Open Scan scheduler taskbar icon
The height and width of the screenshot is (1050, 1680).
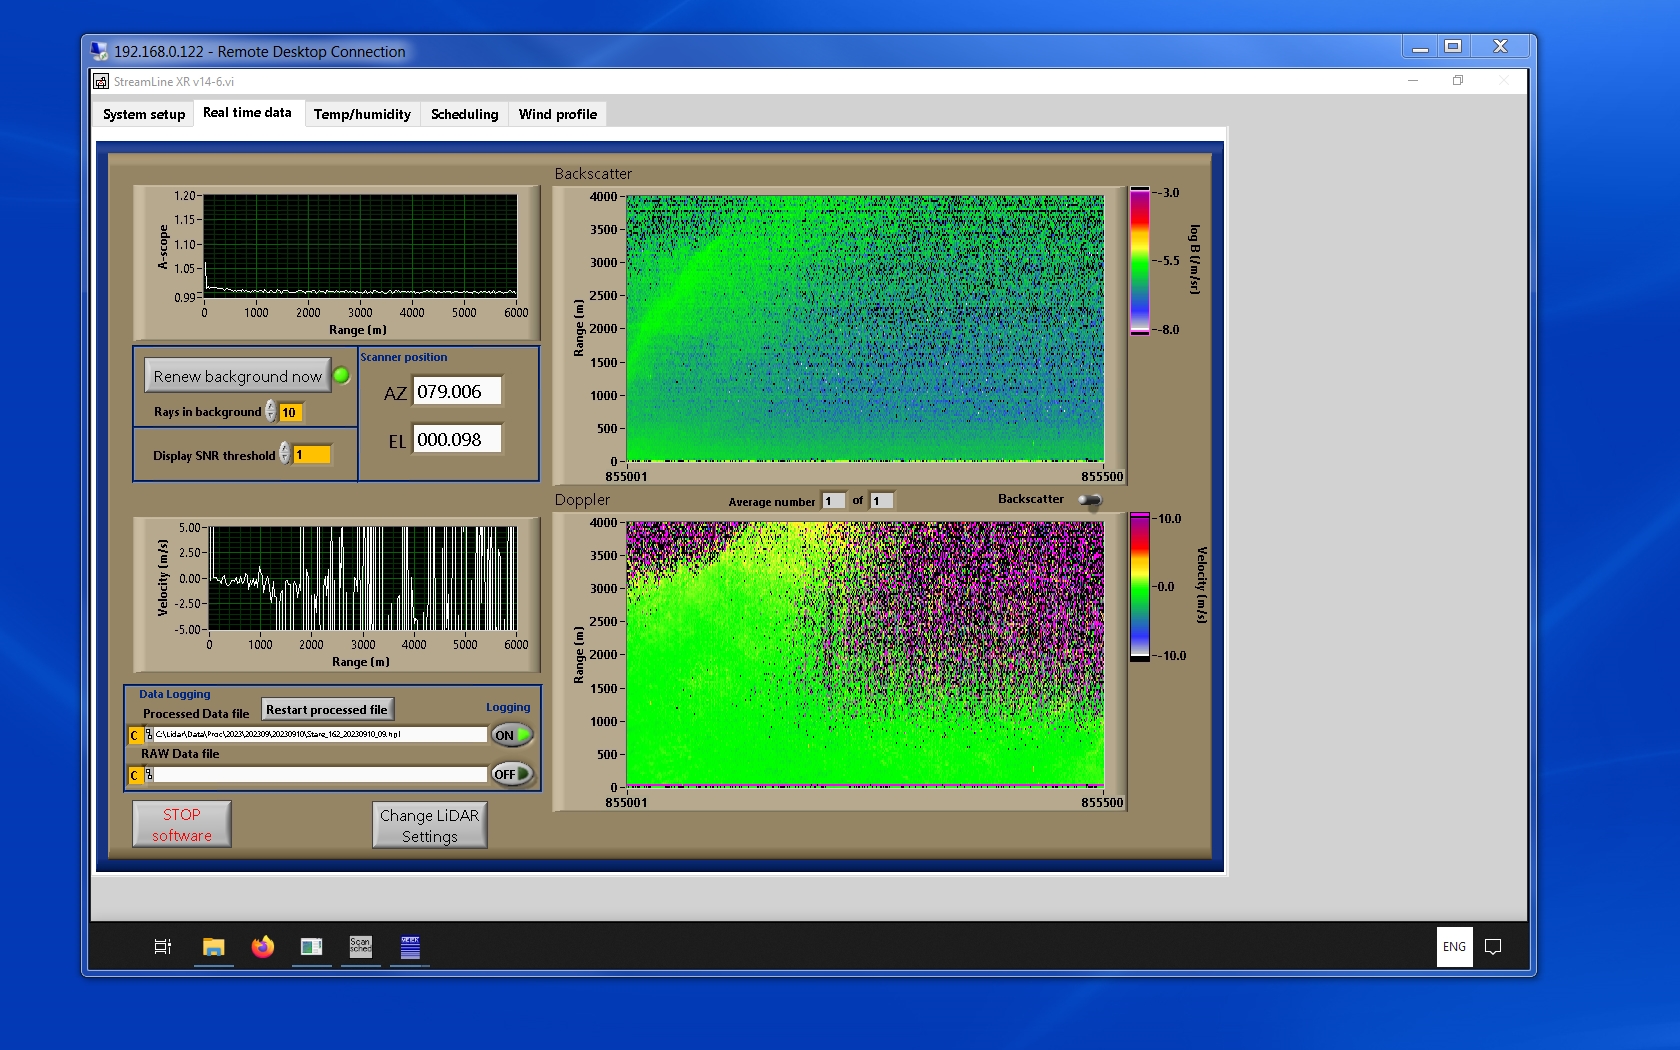point(360,946)
